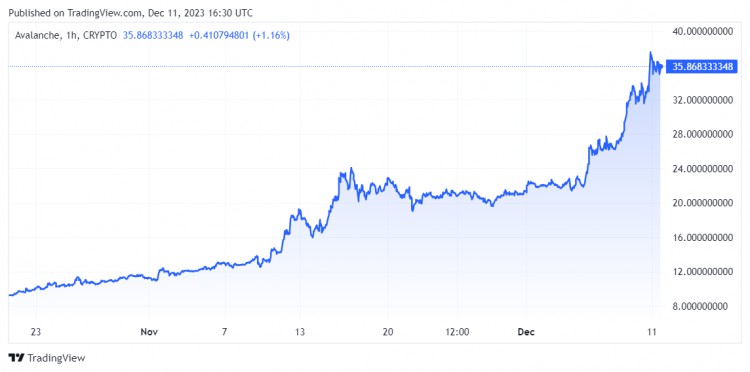Click the TradingView logo icon
This screenshot has height=372, width=750.
tap(17, 358)
